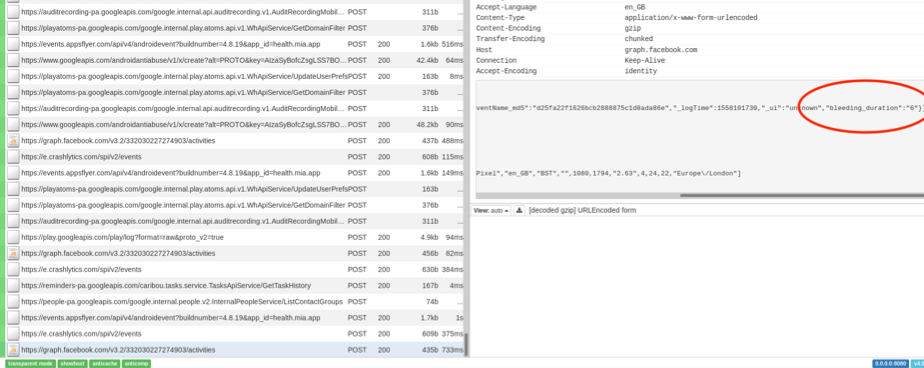Click the Keep-Alive header value
The image size is (924, 368).
(645, 60)
